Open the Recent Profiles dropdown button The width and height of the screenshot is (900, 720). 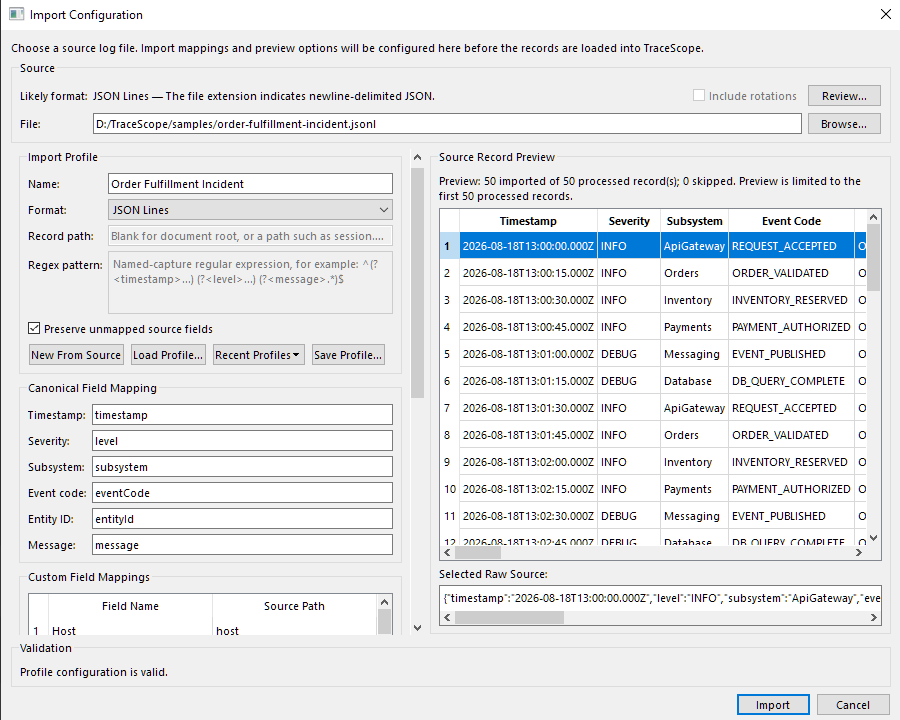(258, 355)
